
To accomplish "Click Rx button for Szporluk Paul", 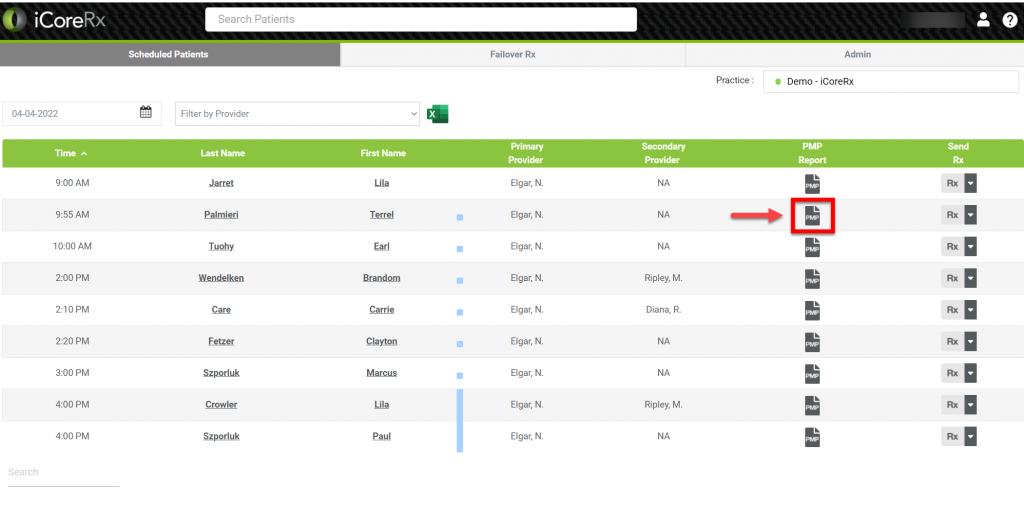I will tap(952, 436).
